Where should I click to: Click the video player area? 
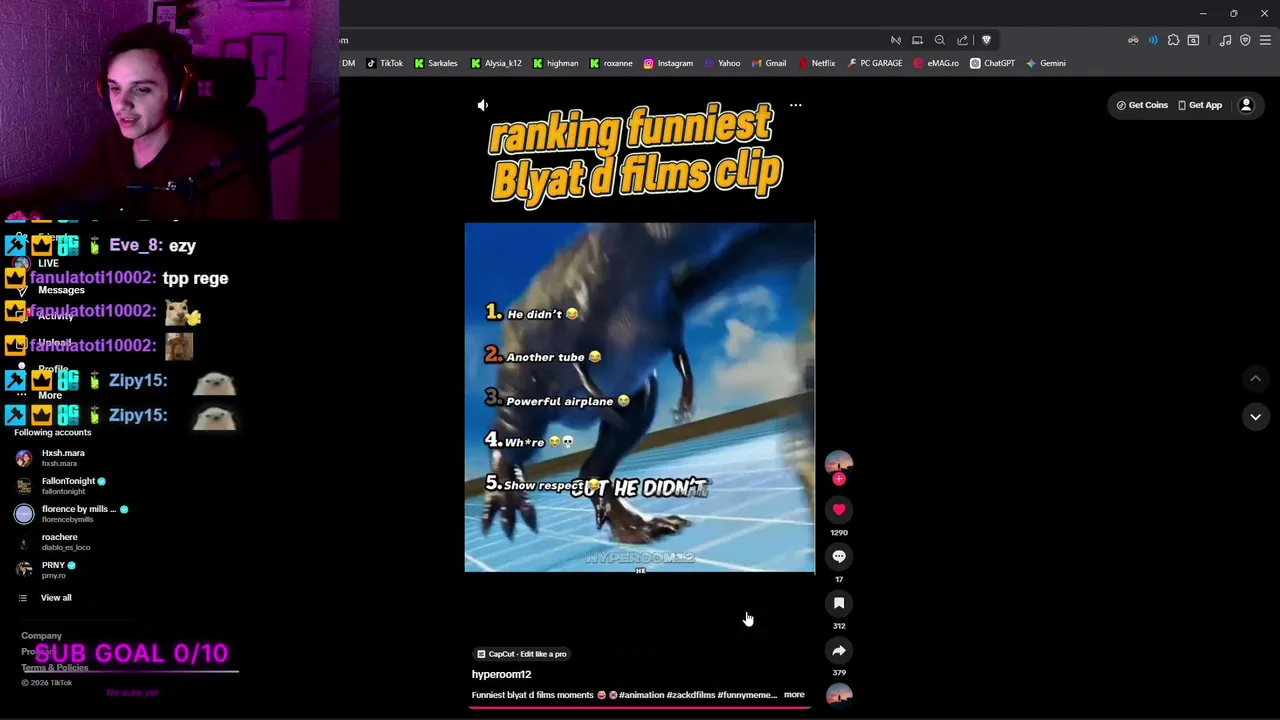click(640, 397)
